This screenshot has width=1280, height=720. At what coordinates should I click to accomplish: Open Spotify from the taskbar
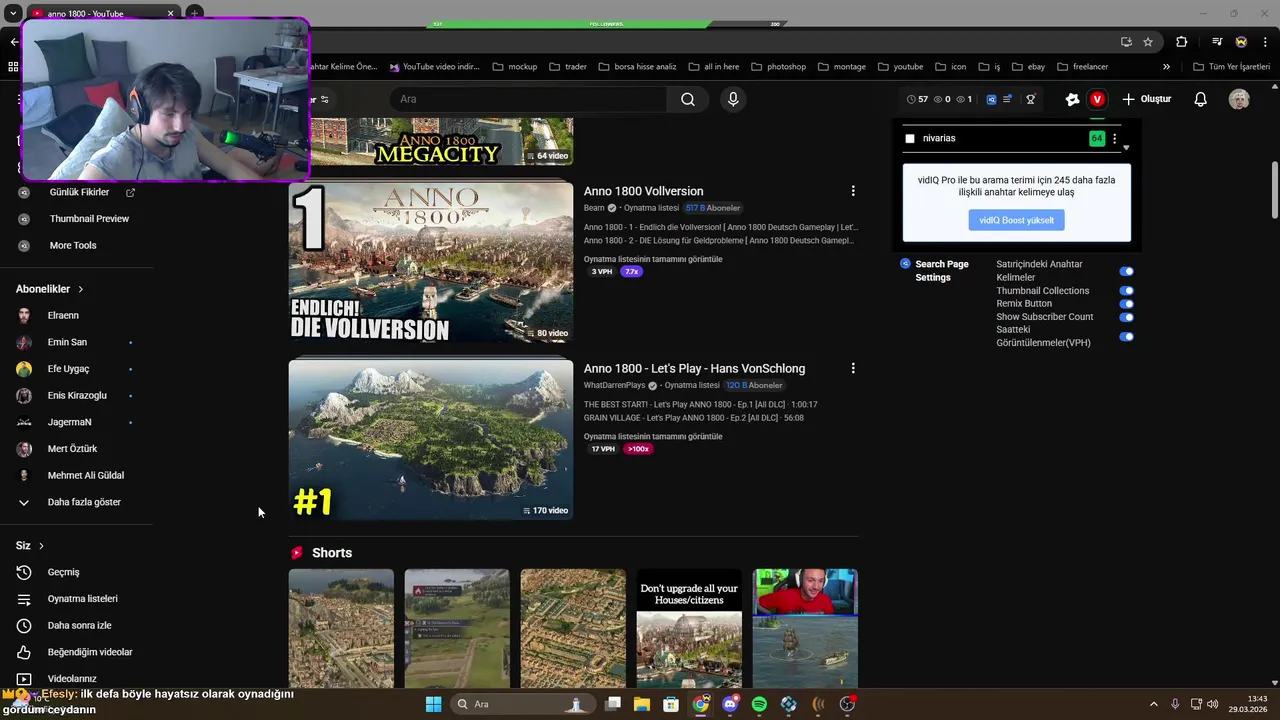click(759, 704)
